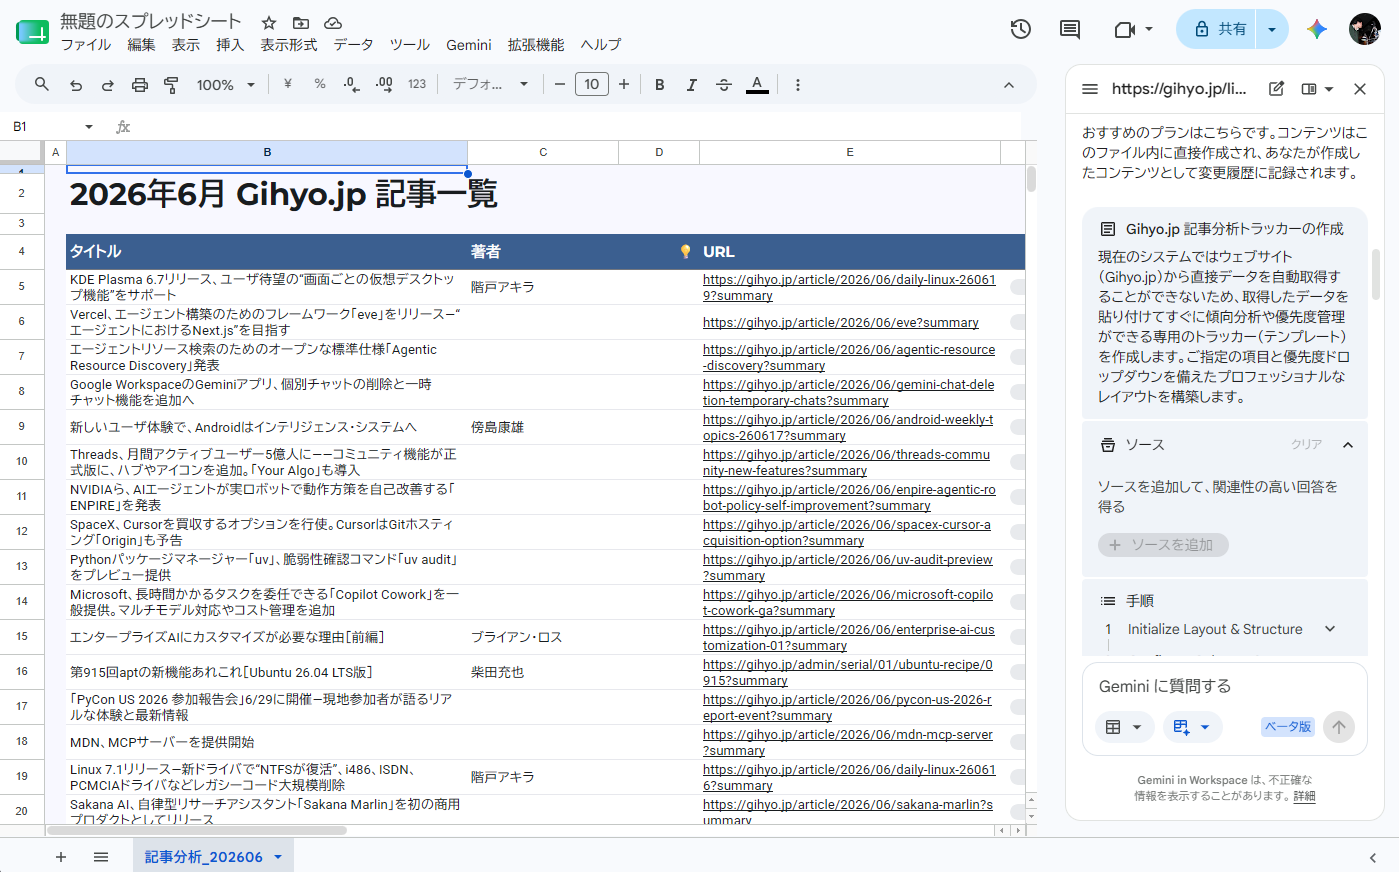1399x872 pixels.
Task: Open the Gemini sparkle icon
Action: (x=1317, y=29)
